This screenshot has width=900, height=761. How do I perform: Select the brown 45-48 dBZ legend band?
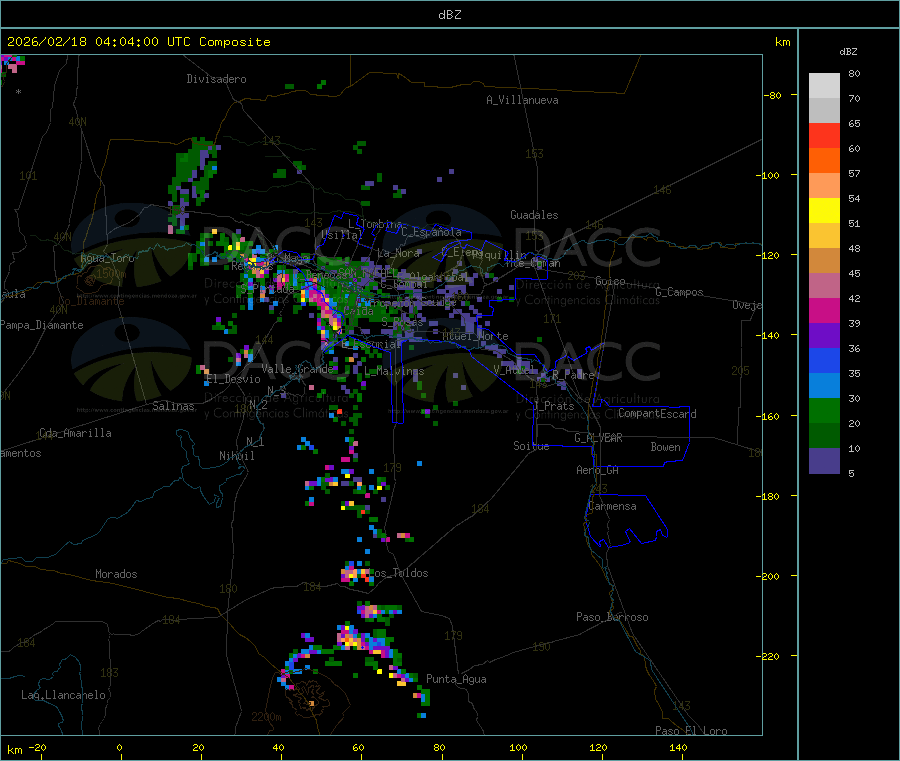[x=824, y=261]
